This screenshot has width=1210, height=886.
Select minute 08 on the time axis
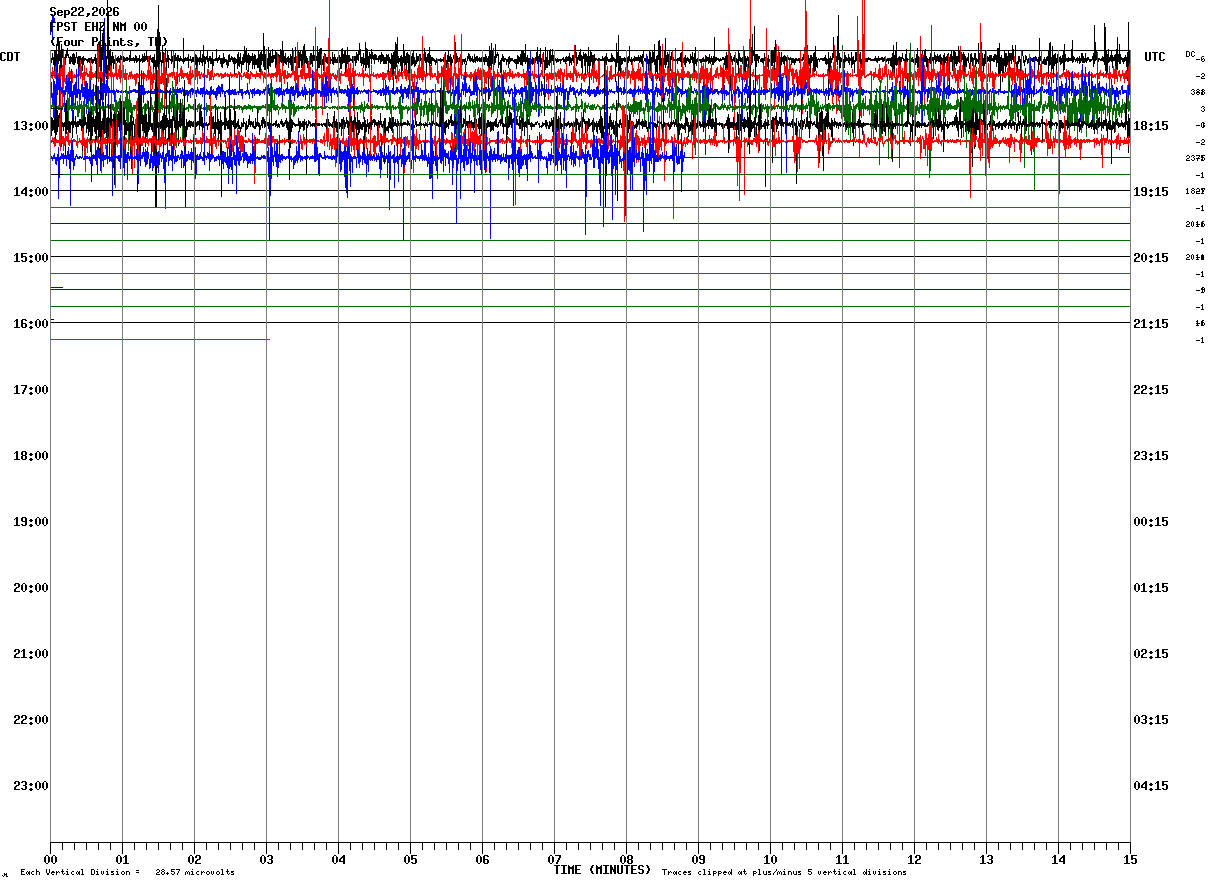[x=626, y=859]
